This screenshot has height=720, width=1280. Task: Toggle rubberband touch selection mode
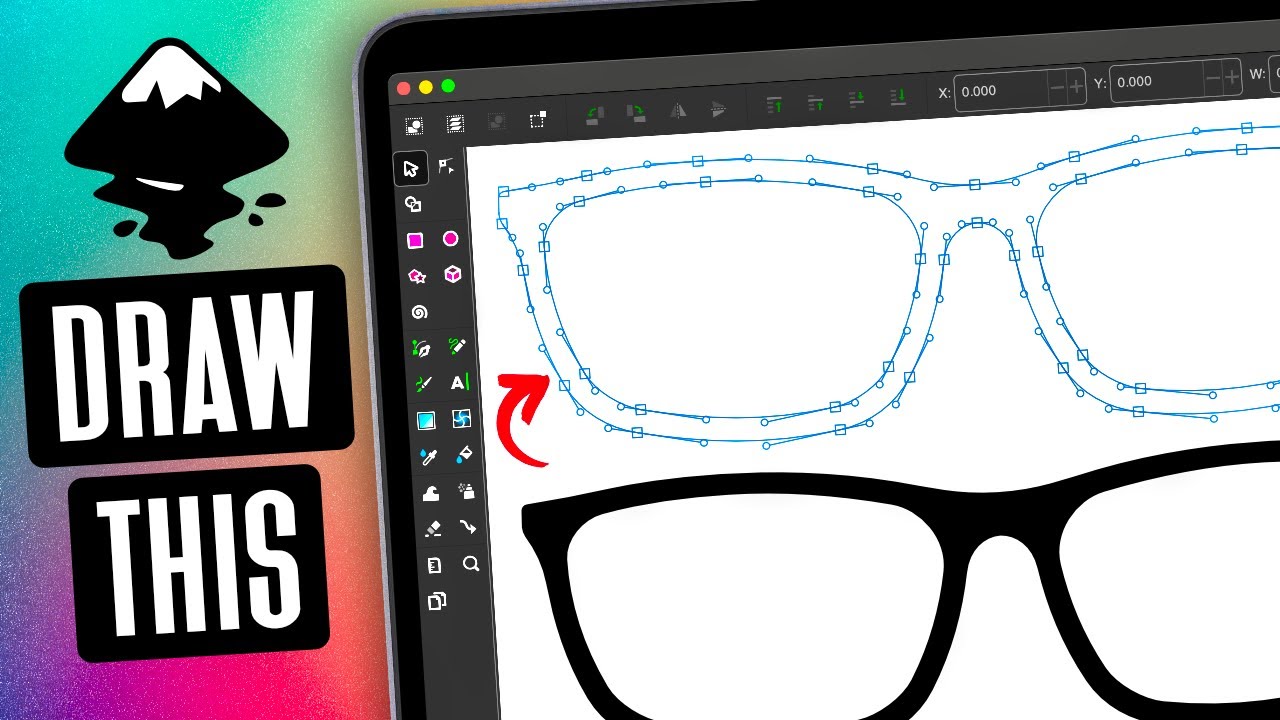click(x=537, y=120)
